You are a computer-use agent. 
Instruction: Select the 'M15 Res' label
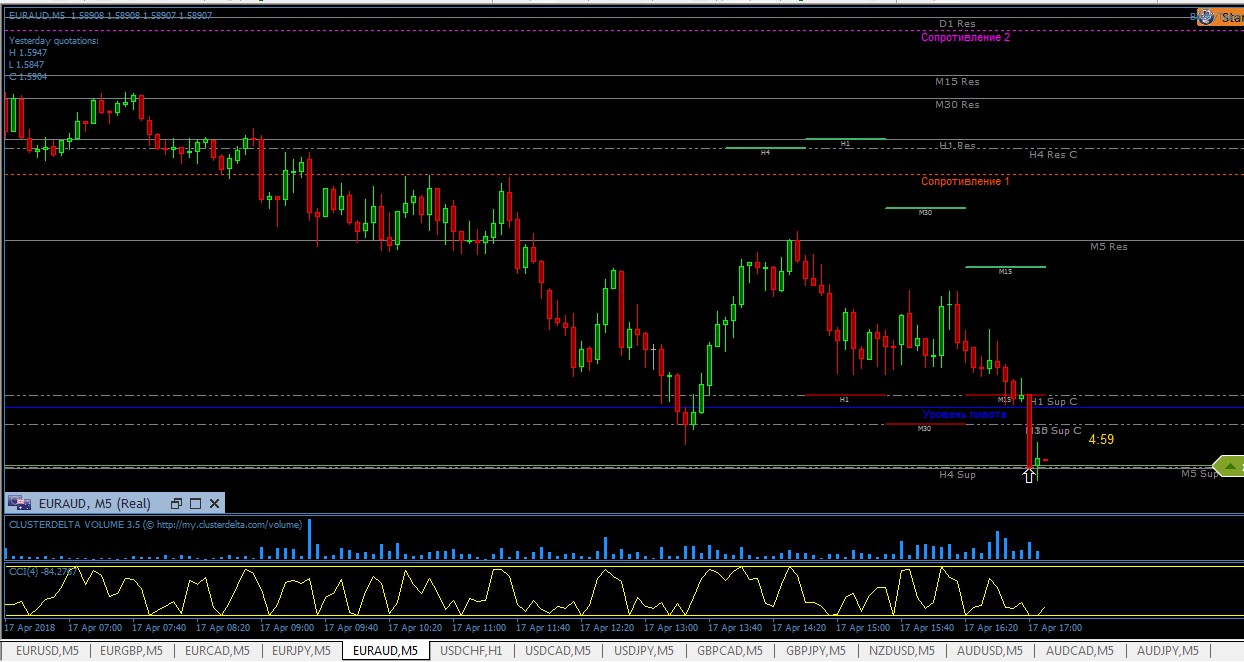tap(957, 82)
